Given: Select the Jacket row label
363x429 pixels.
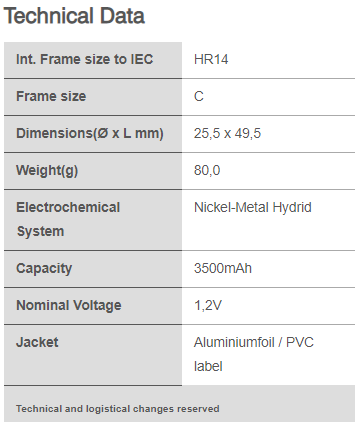Looking at the screenshot, I should point(37,342).
